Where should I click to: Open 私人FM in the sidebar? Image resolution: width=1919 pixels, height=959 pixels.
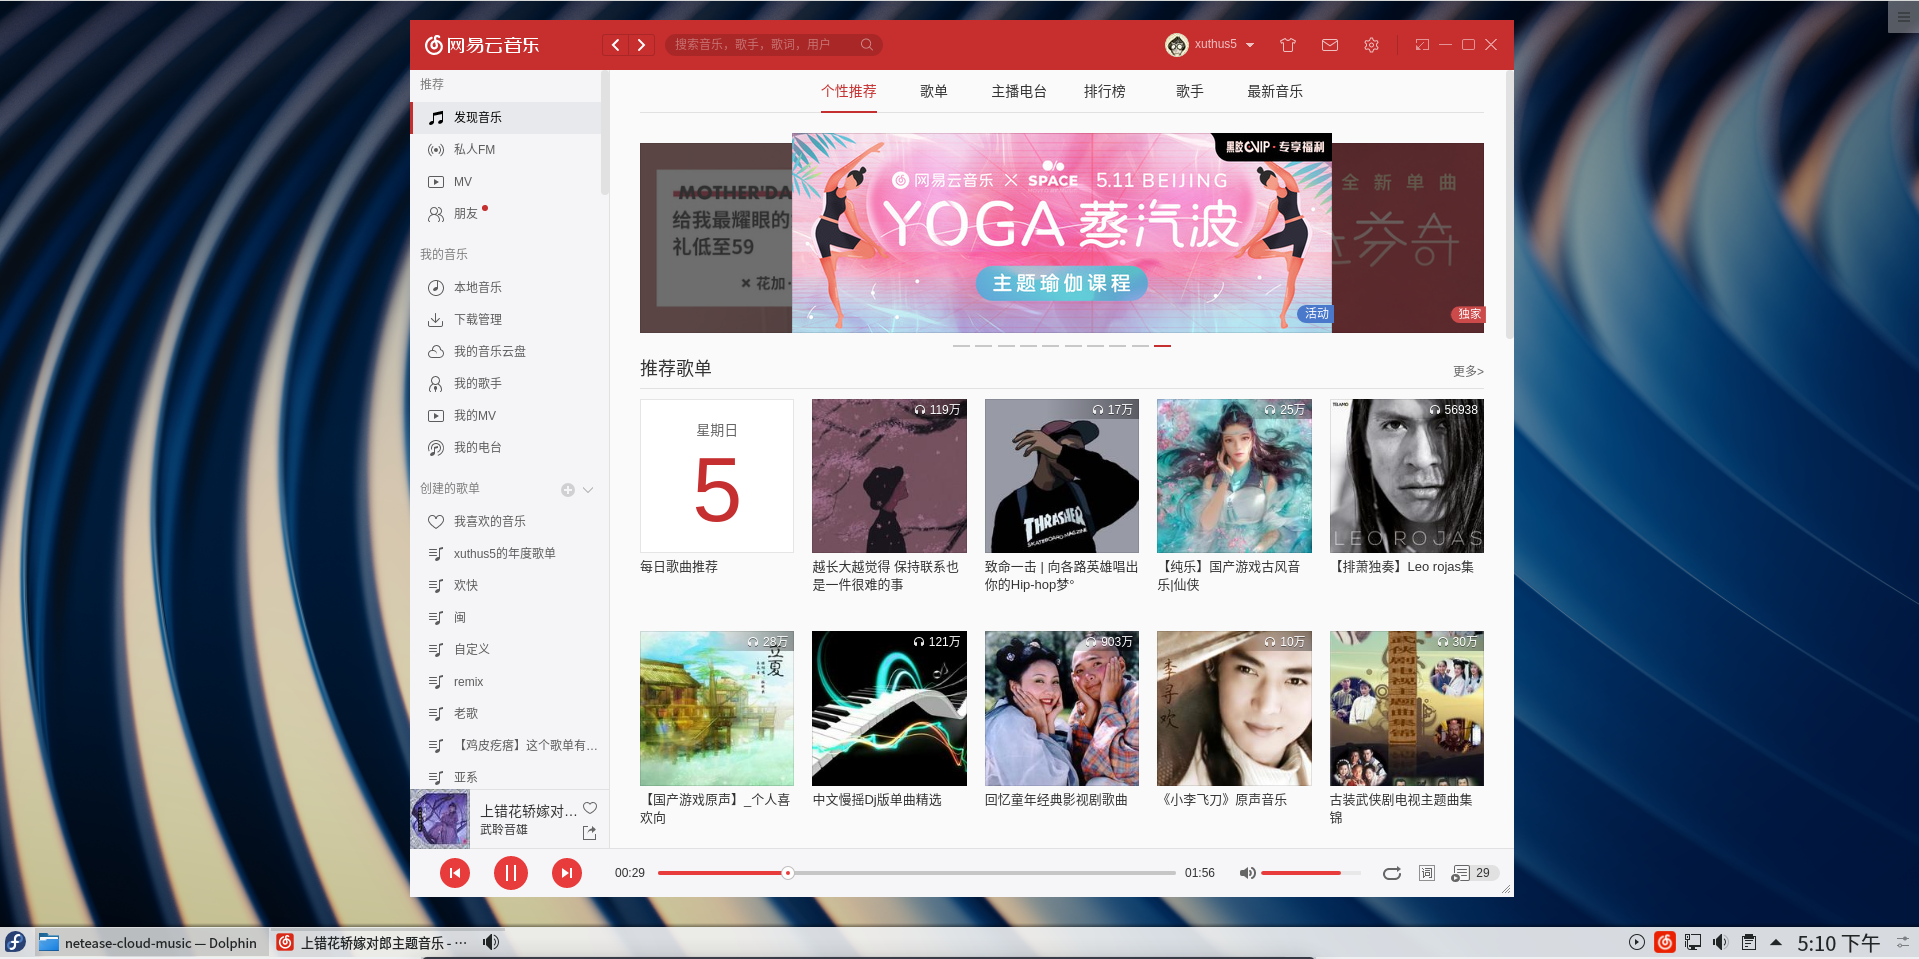[506, 150]
